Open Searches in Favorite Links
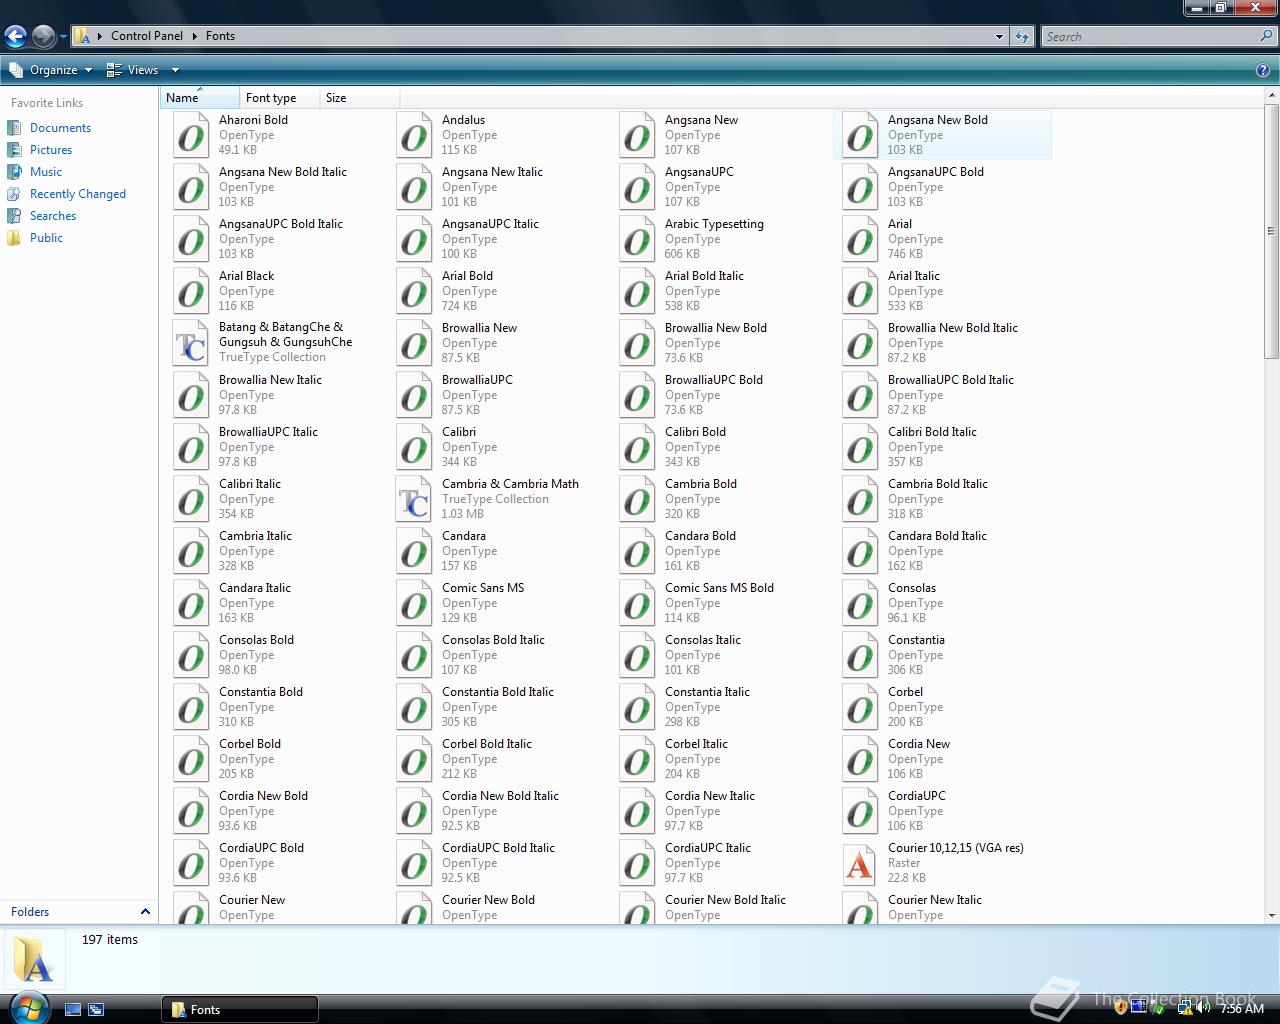 pyautogui.click(x=53, y=216)
